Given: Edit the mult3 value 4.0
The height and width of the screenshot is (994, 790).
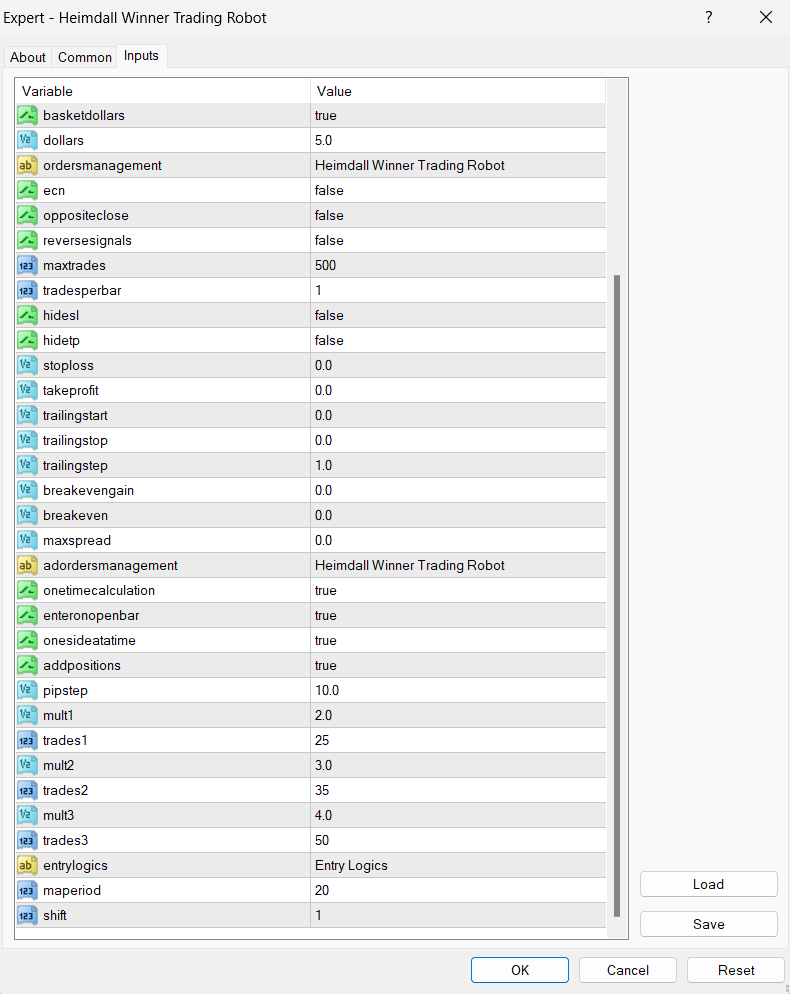Looking at the screenshot, I should tap(458, 815).
